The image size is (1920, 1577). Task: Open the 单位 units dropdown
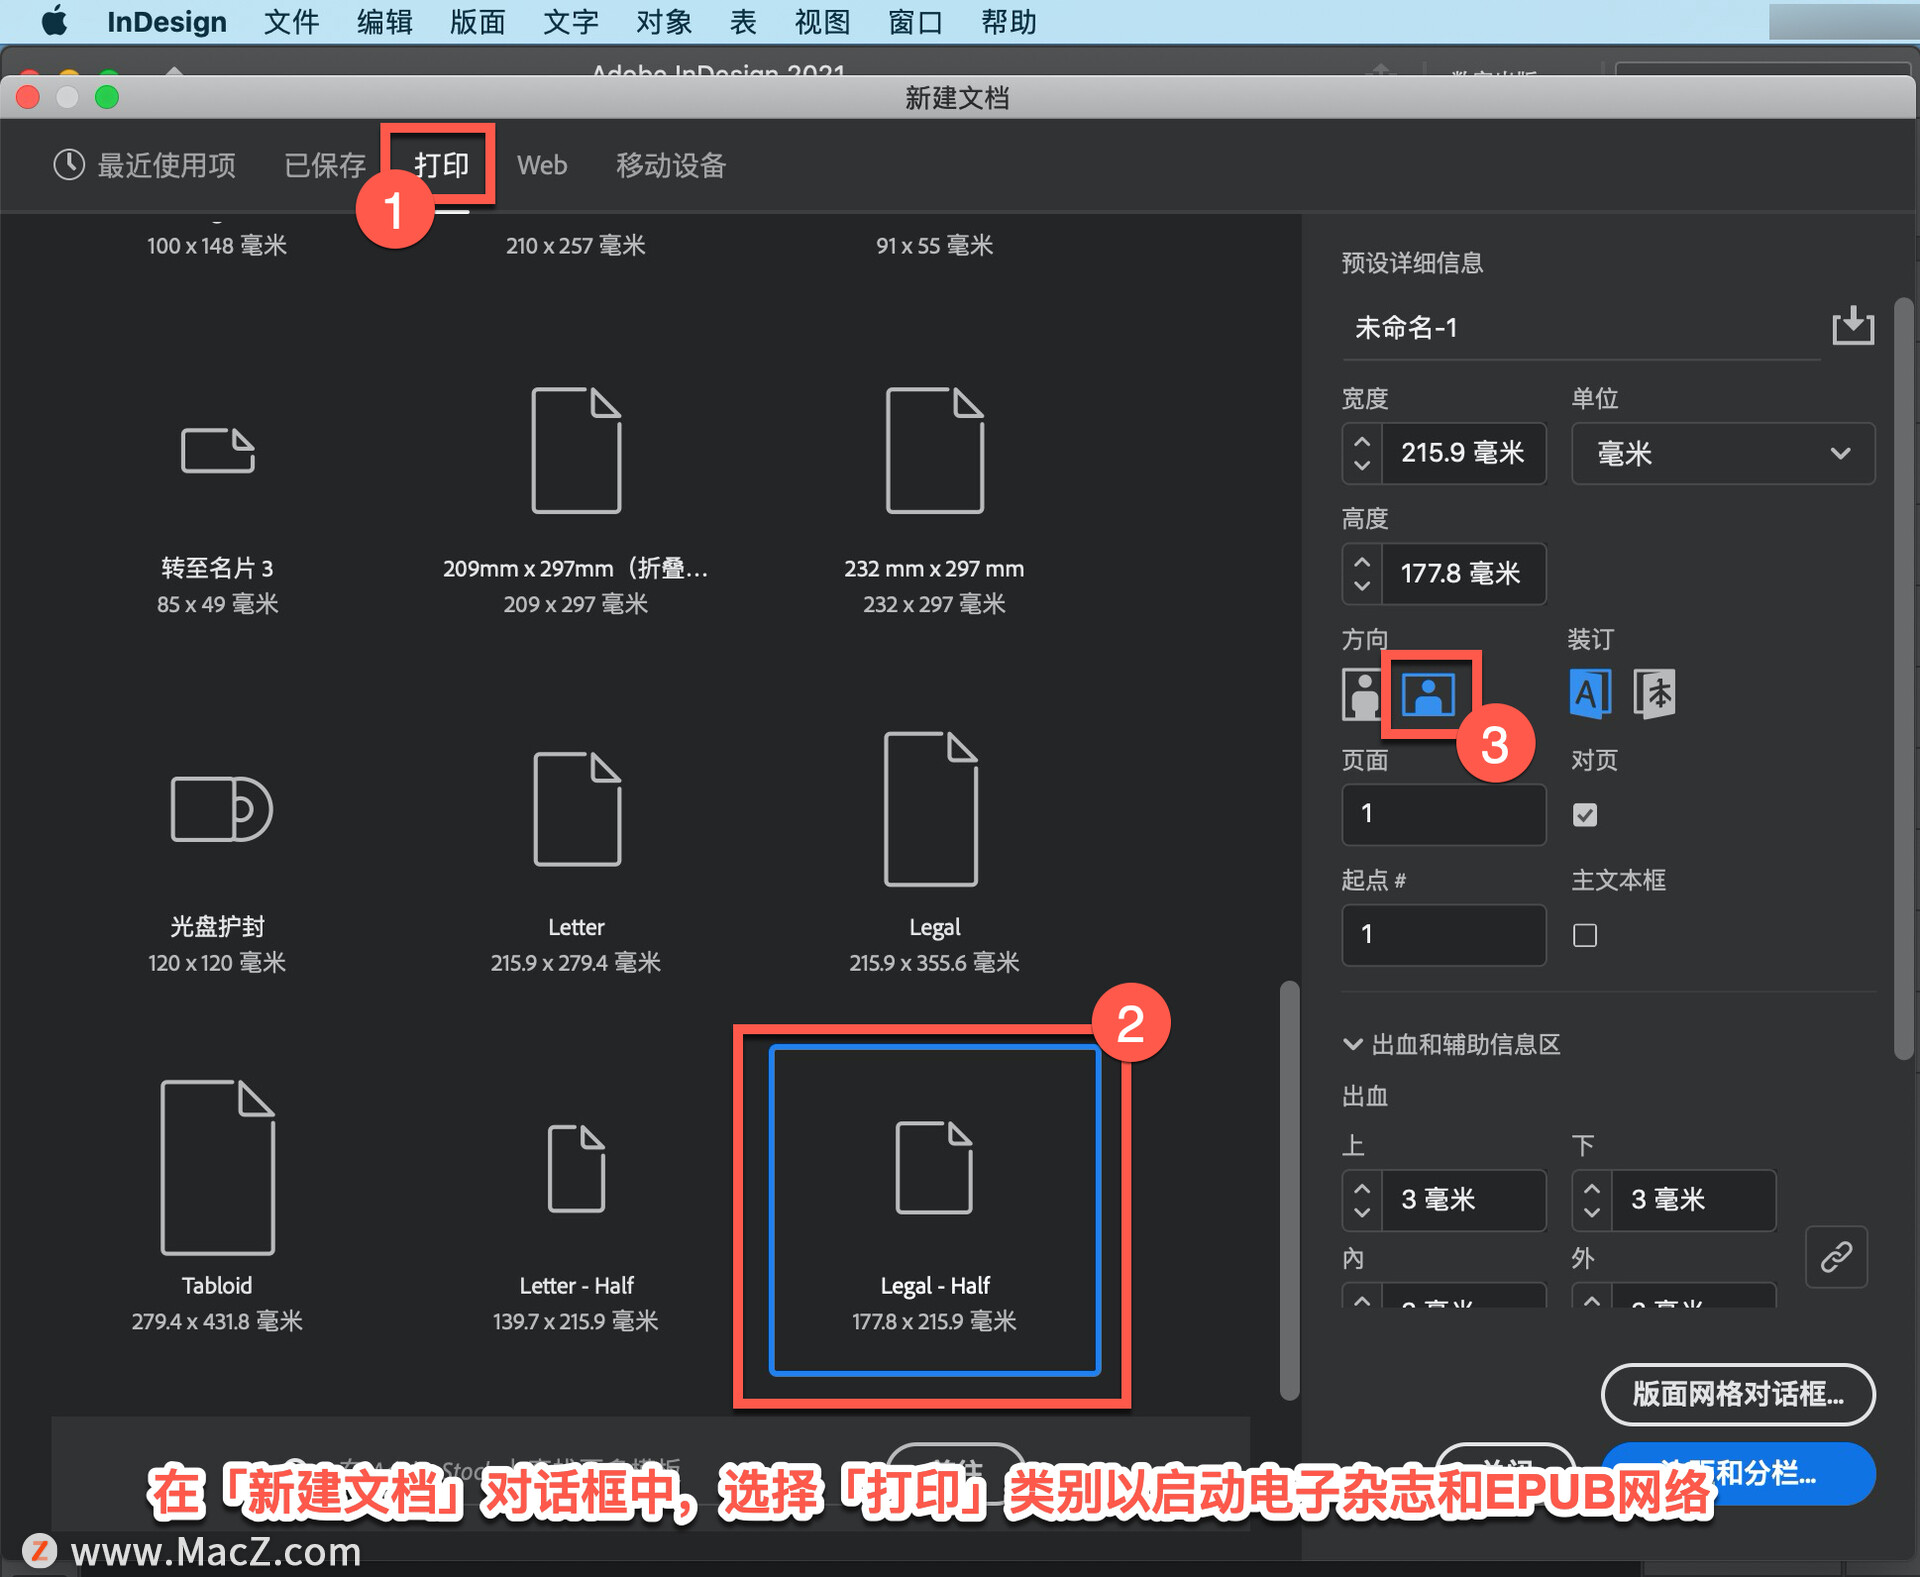[x=1722, y=454]
